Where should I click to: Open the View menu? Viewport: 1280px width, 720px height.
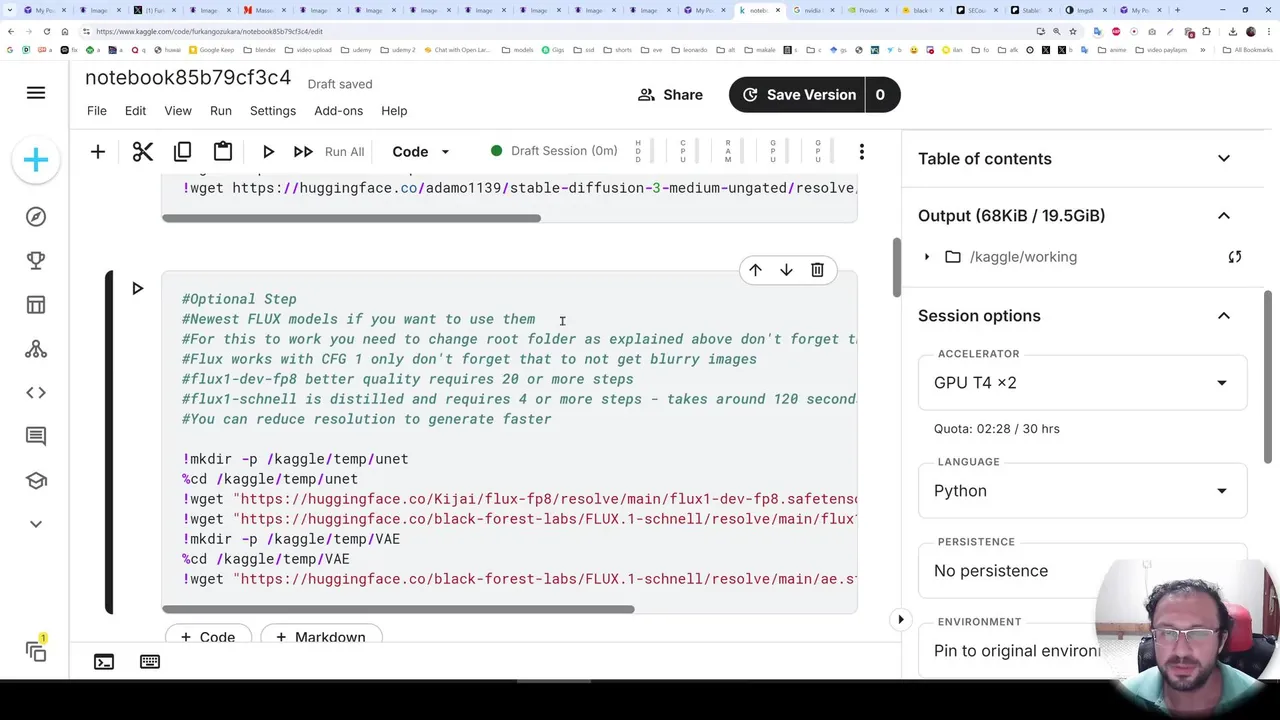pyautogui.click(x=178, y=111)
